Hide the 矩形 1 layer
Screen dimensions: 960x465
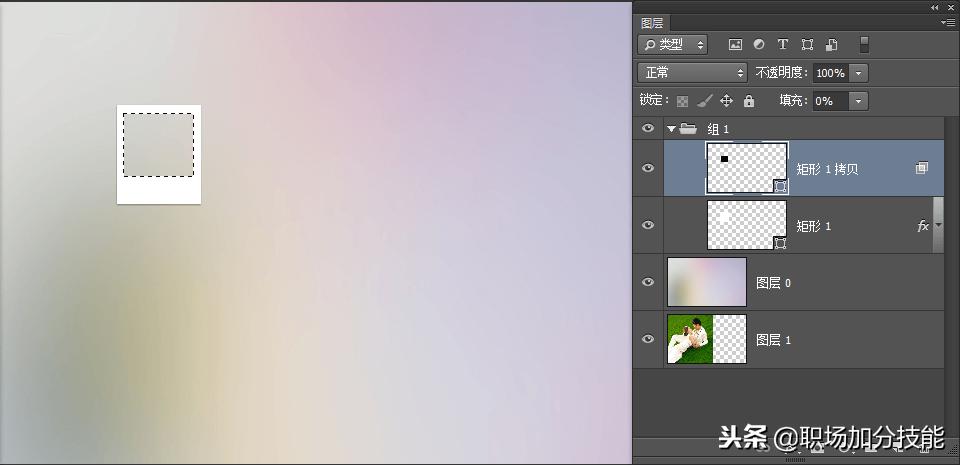tap(648, 225)
